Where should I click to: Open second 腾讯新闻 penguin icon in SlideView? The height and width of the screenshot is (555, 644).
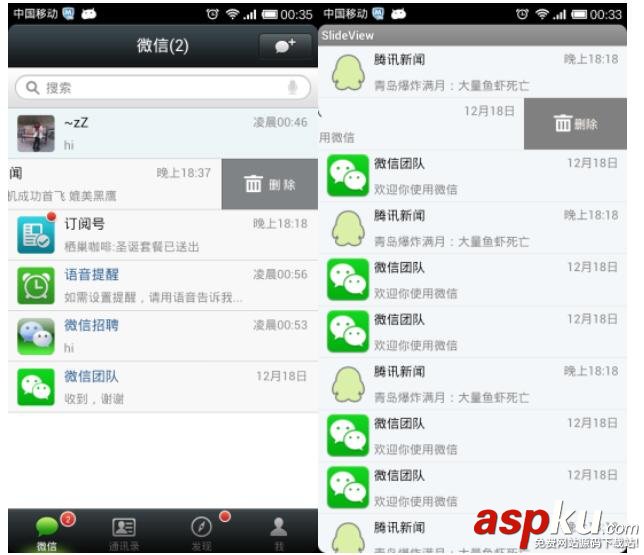[348, 229]
